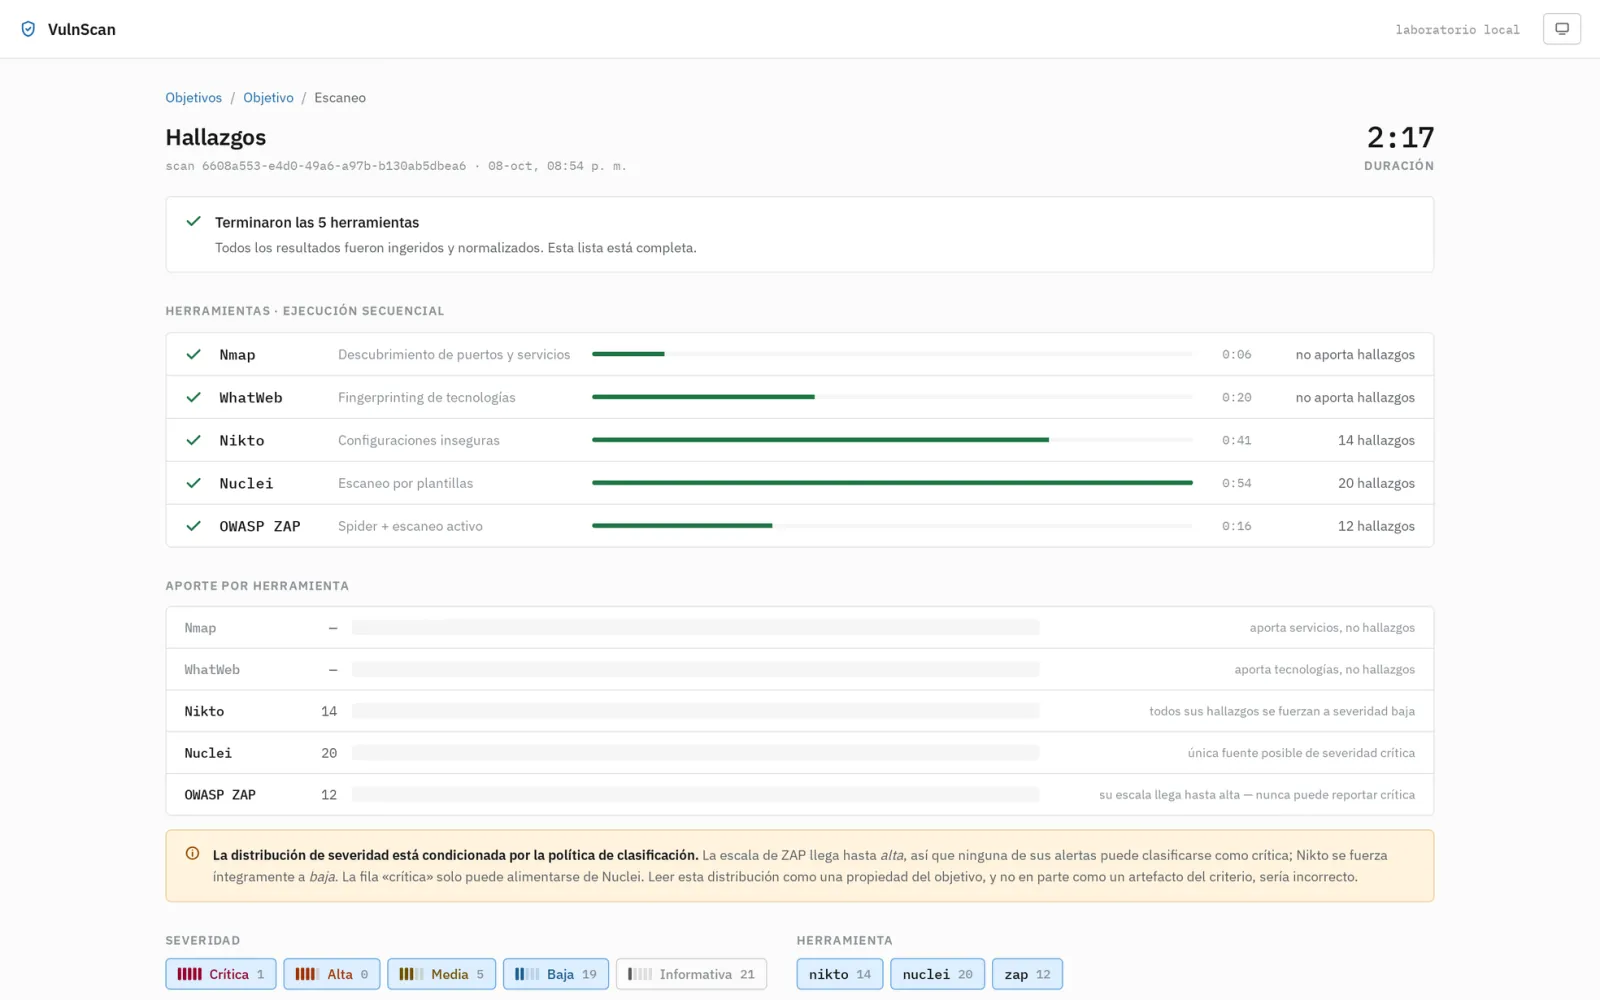Click the checkmark icon beside Nuclei
1600x1000 pixels.
click(x=194, y=483)
